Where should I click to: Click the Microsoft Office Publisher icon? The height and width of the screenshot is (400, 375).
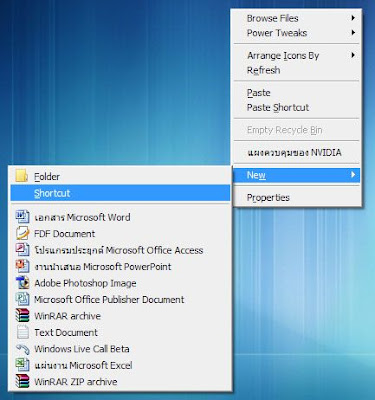(x=22, y=299)
